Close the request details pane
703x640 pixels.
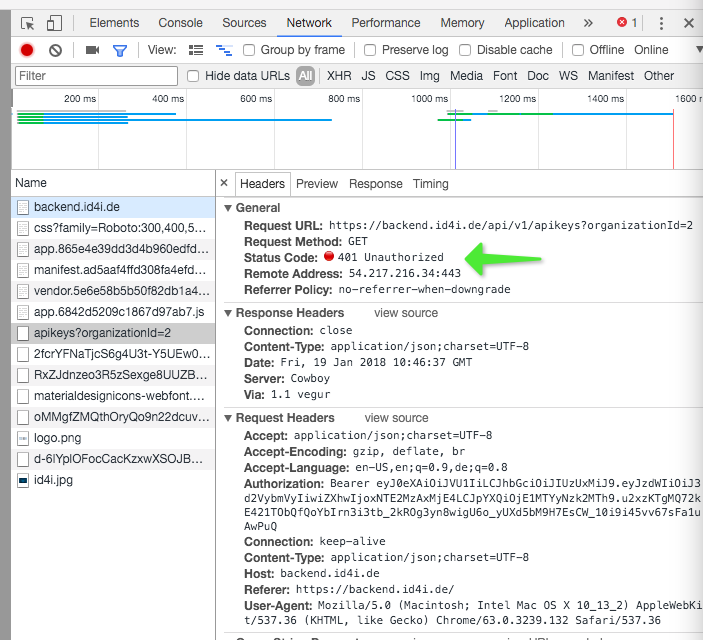pyautogui.click(x=224, y=183)
